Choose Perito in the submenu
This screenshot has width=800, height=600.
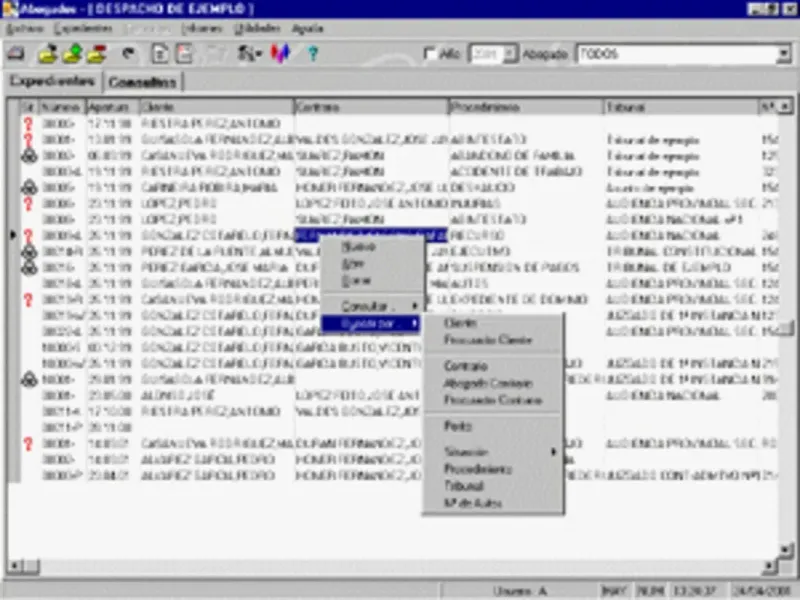[x=458, y=426]
